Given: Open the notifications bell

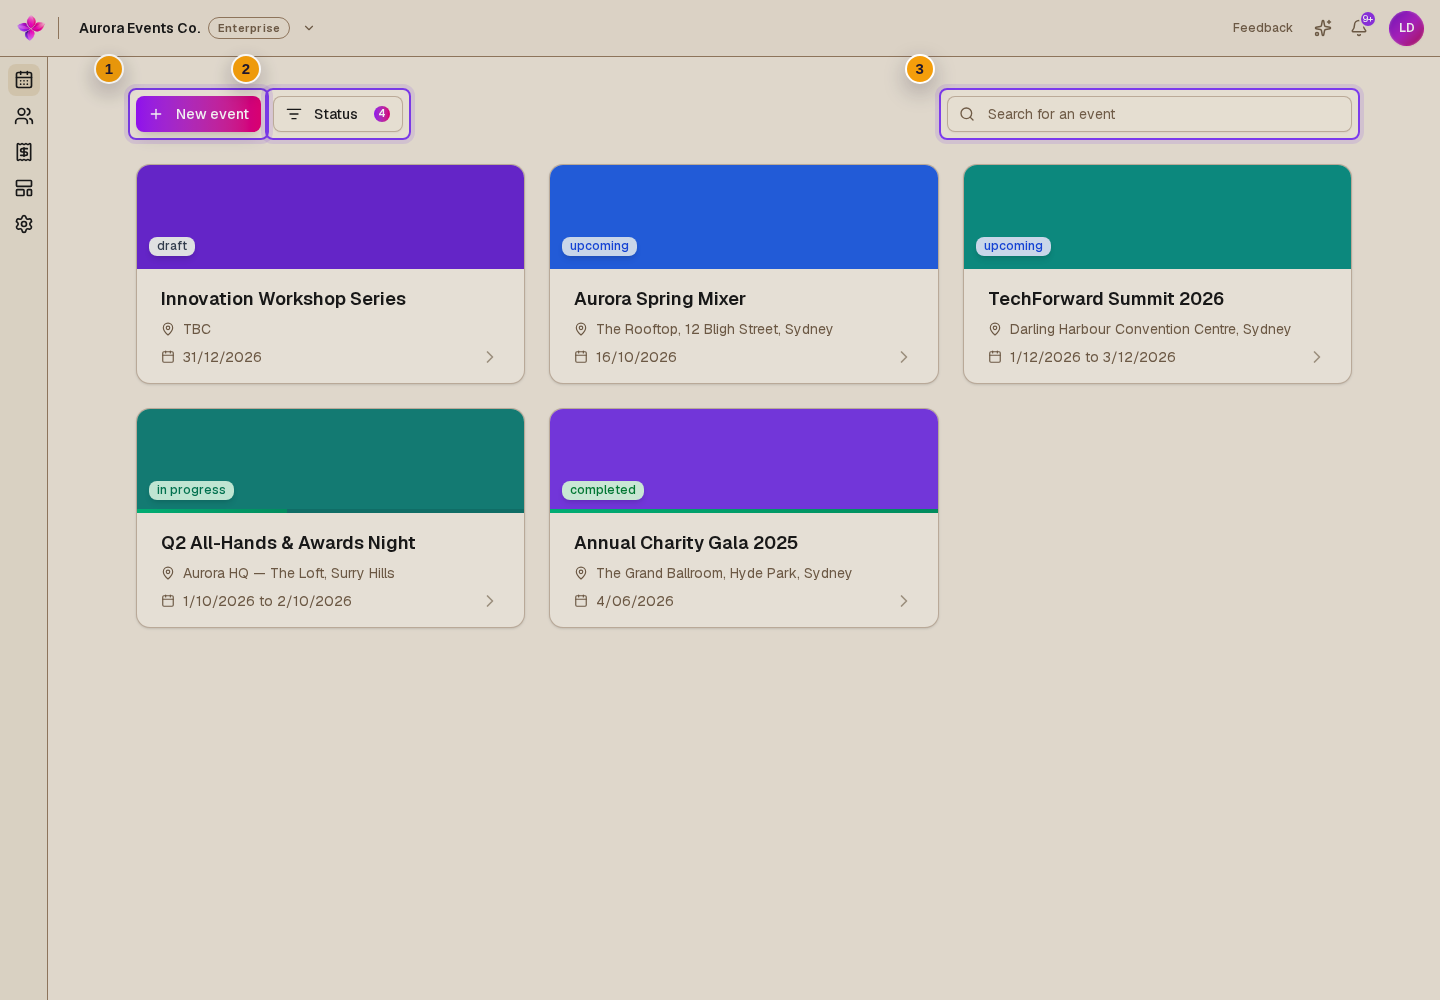Looking at the screenshot, I should point(1359,28).
